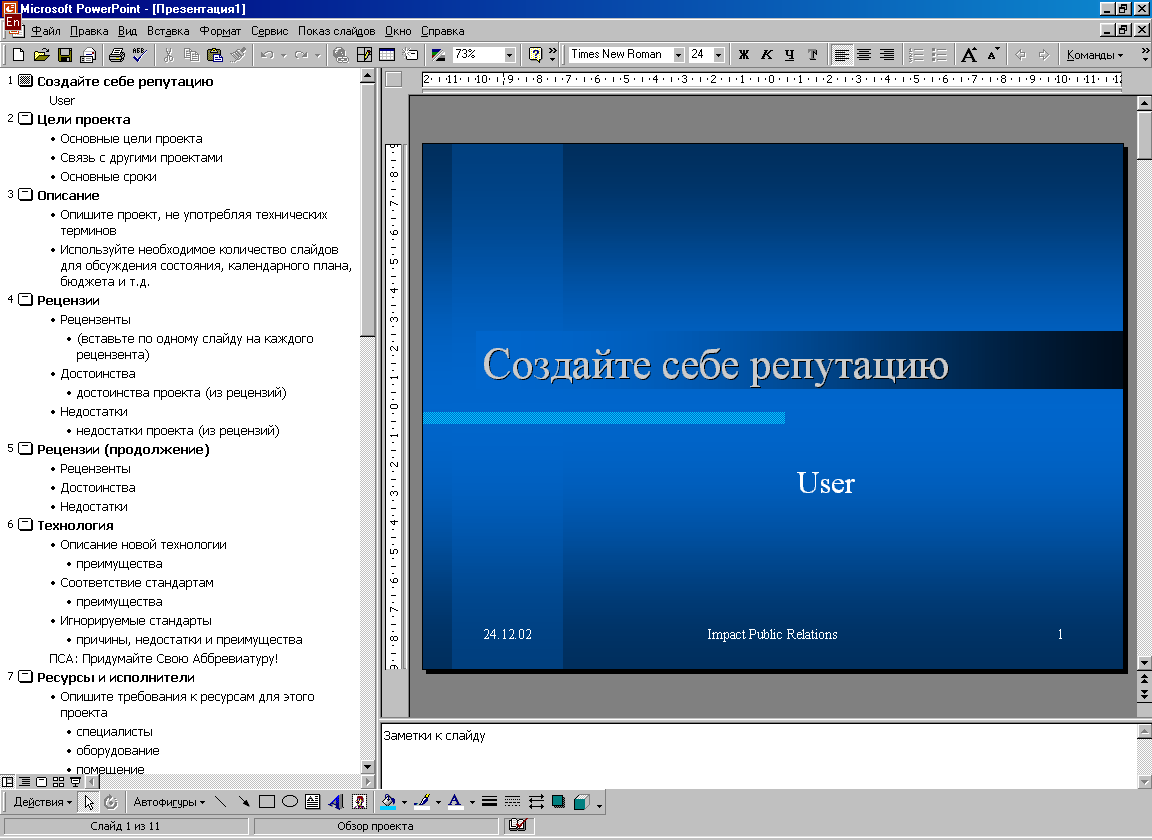The height and width of the screenshot is (840, 1152).
Task: Select the Oval shape tool
Action: click(289, 802)
